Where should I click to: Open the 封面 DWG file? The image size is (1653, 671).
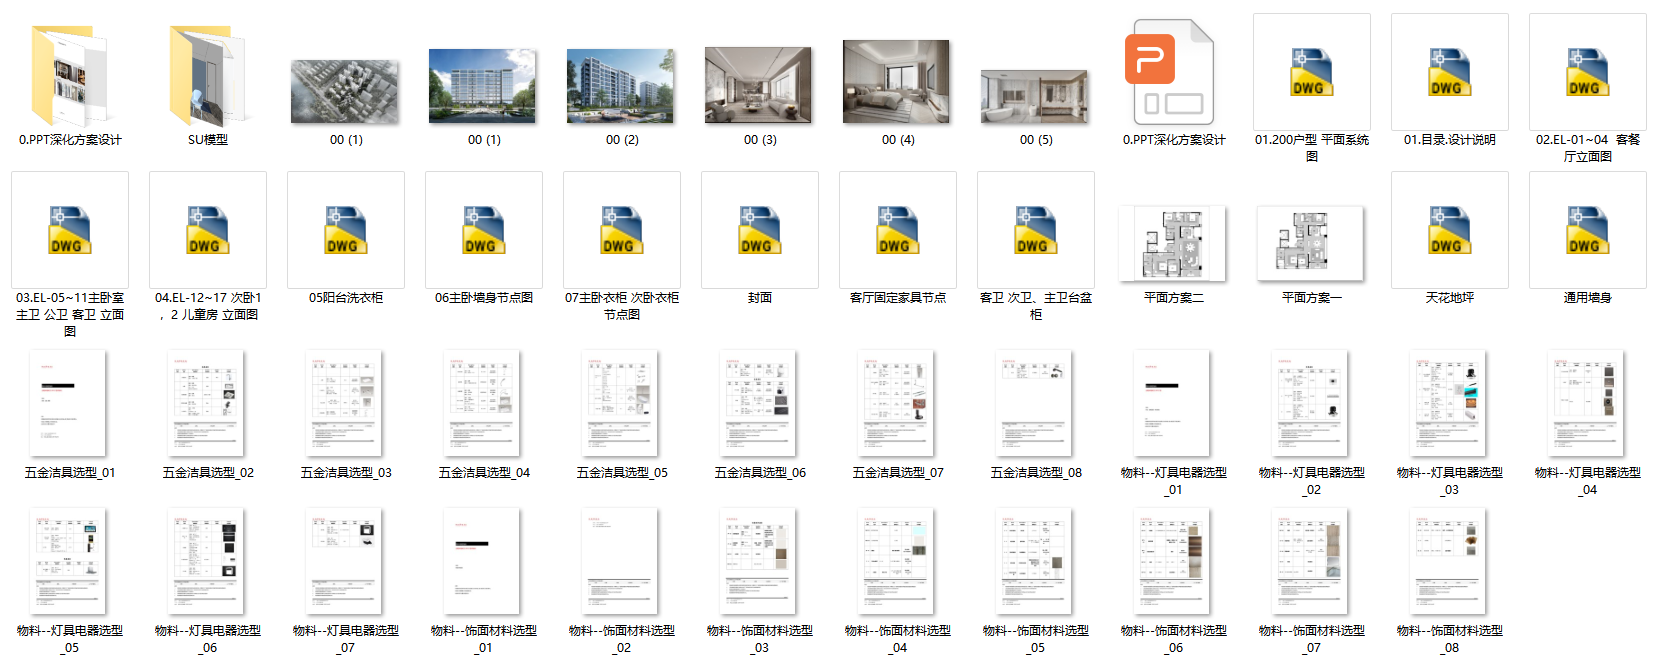(x=759, y=230)
